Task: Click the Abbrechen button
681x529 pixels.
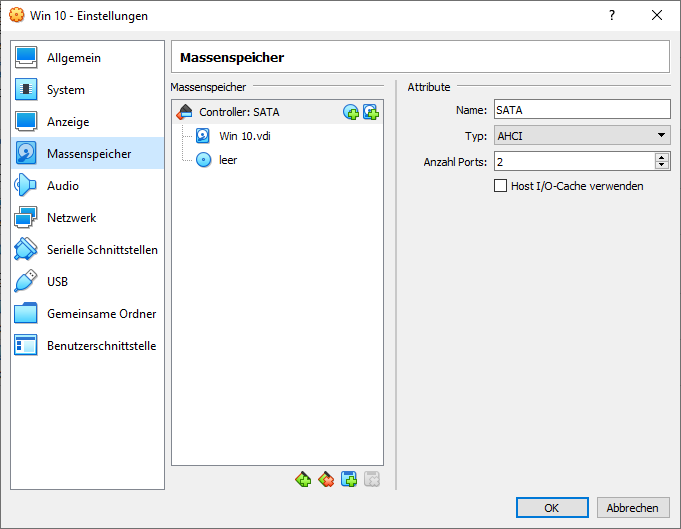Action: 633,507
